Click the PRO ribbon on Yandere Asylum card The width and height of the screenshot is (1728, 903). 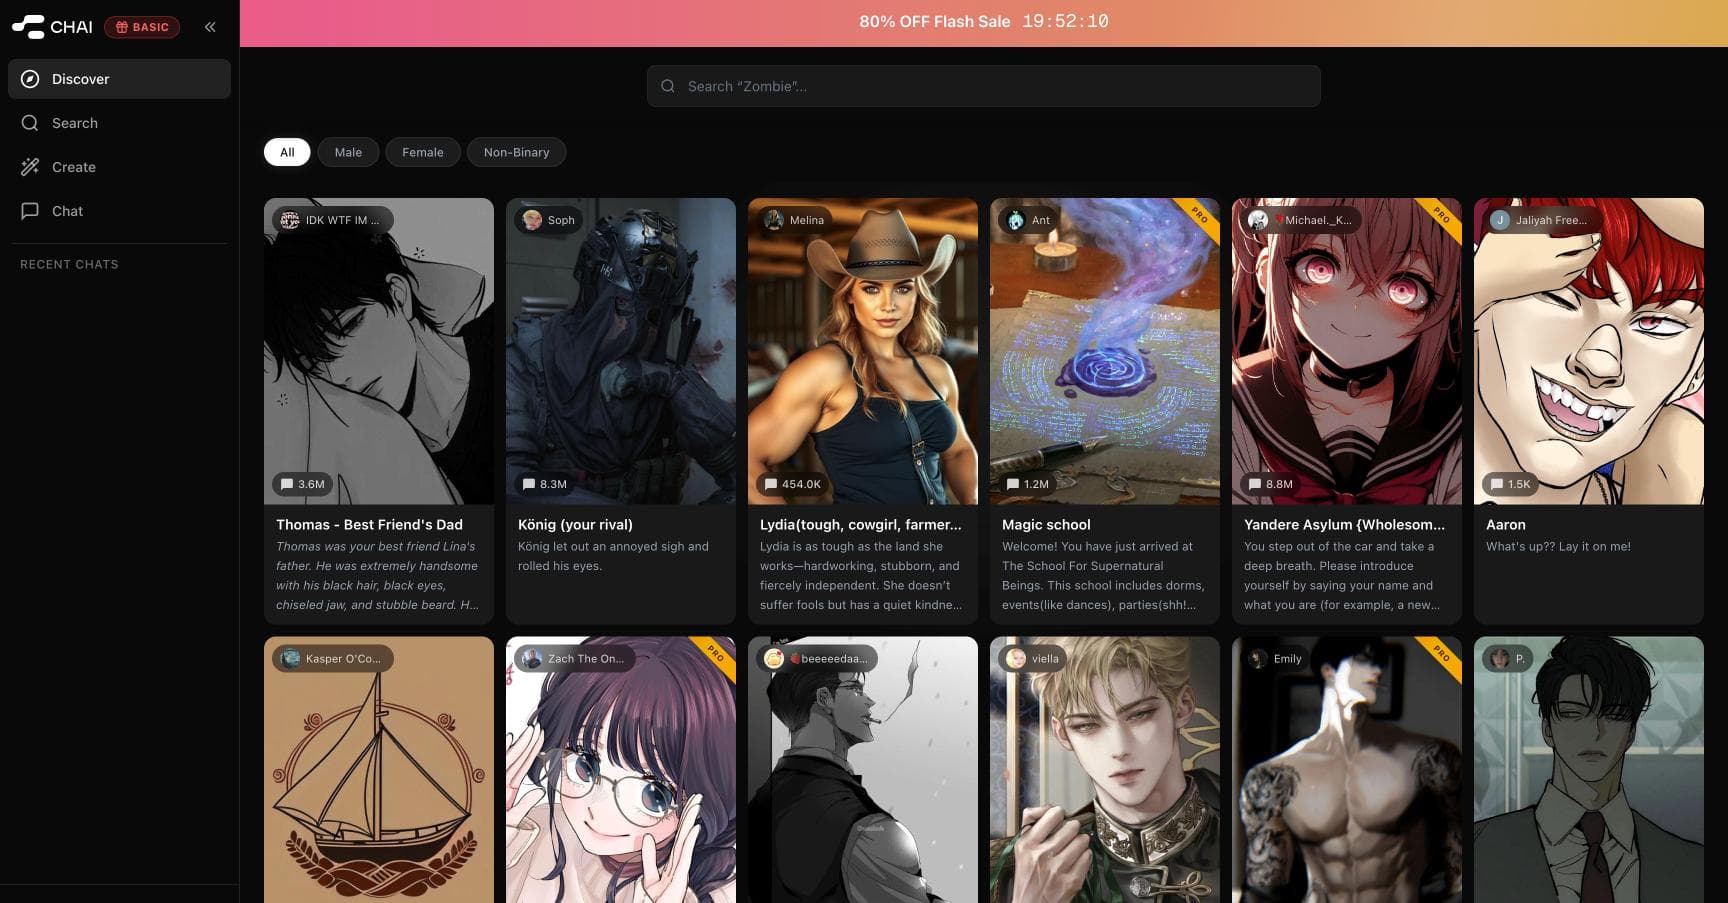[x=1440, y=216]
